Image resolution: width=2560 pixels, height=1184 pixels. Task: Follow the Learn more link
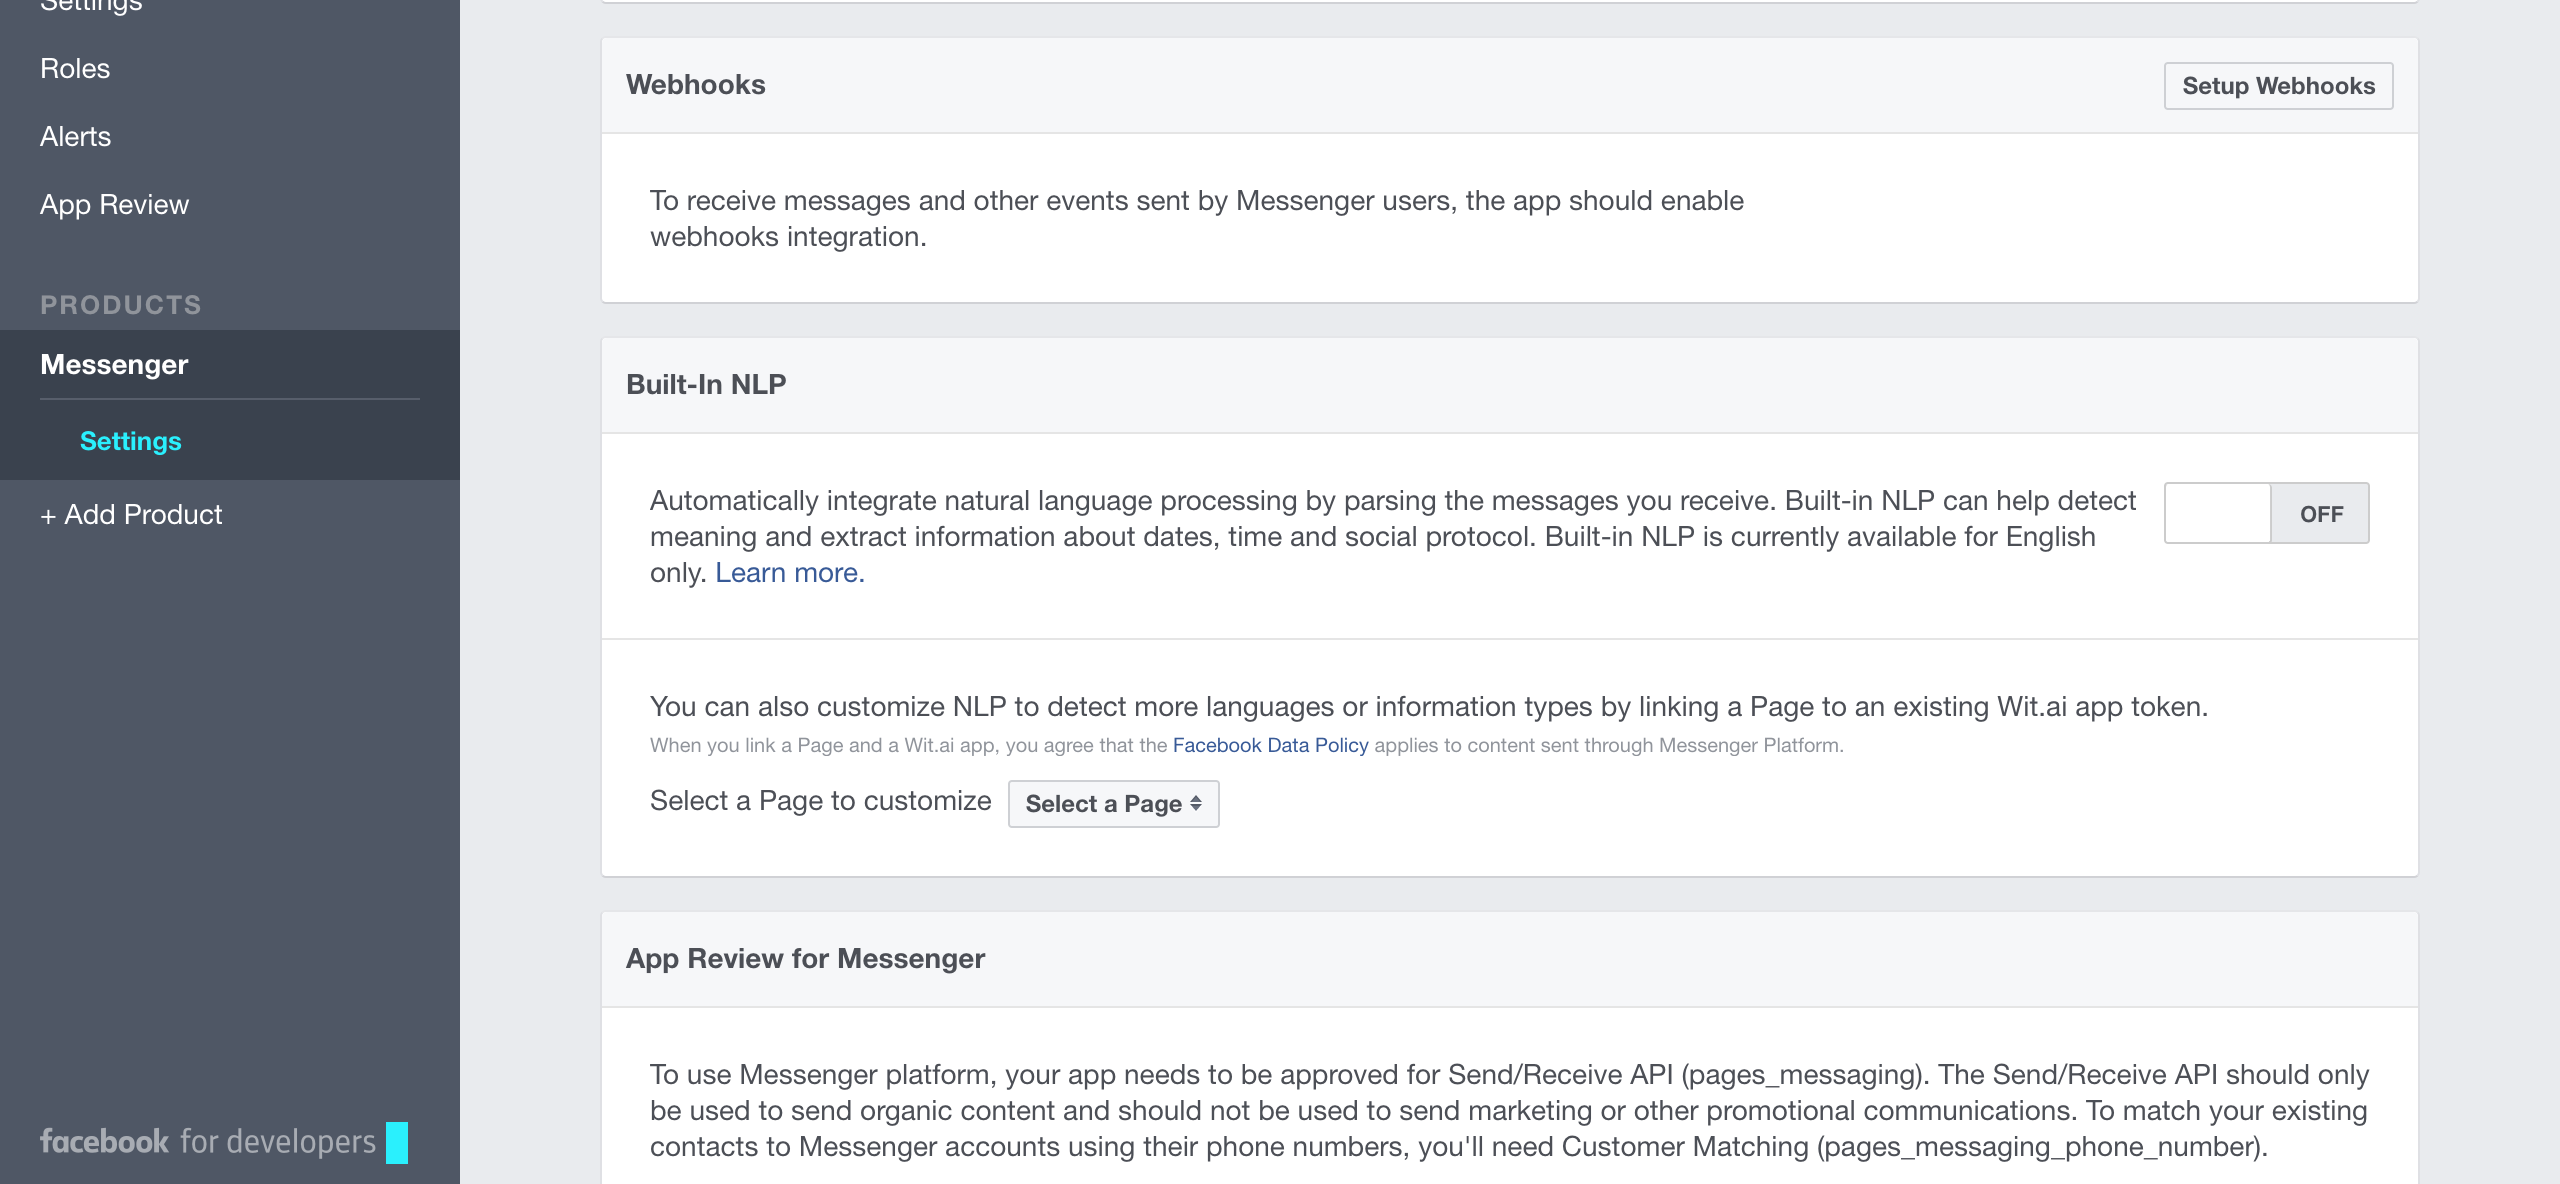pyautogui.click(x=789, y=572)
